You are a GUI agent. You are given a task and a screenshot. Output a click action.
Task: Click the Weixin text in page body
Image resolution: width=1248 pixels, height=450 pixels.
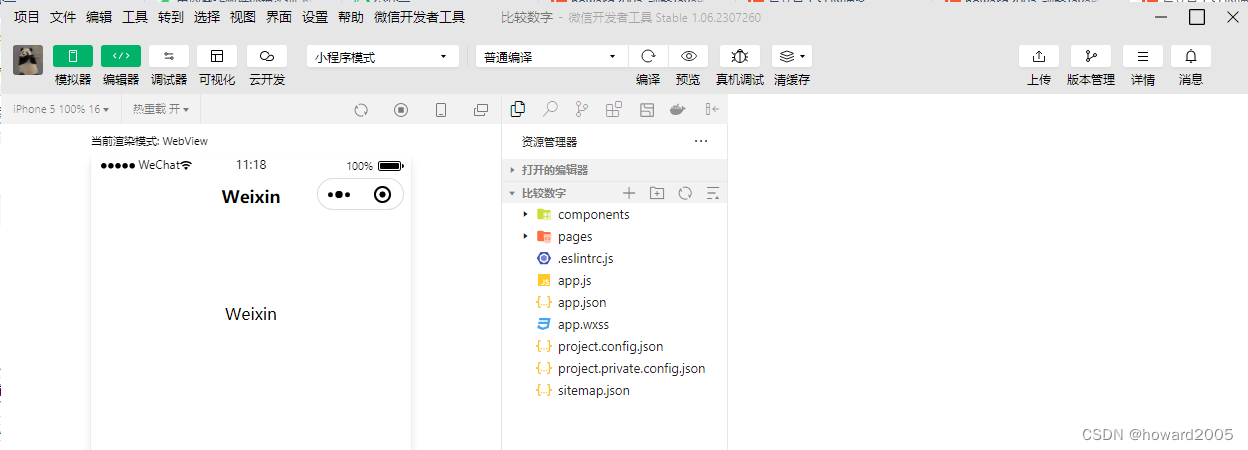click(251, 314)
